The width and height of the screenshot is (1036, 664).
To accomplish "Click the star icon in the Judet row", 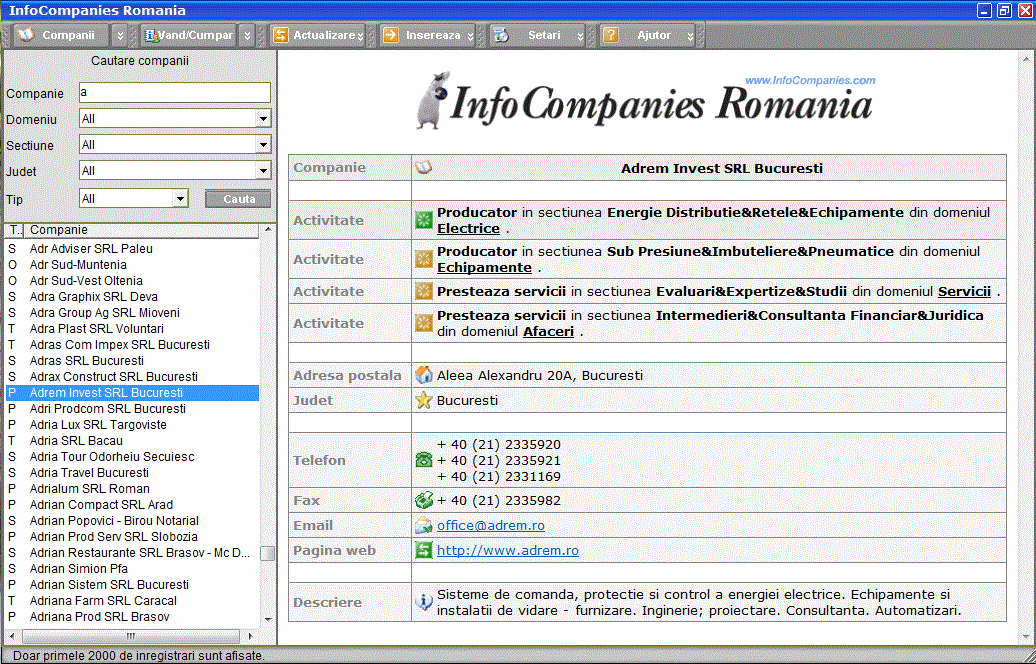I will pos(424,400).
